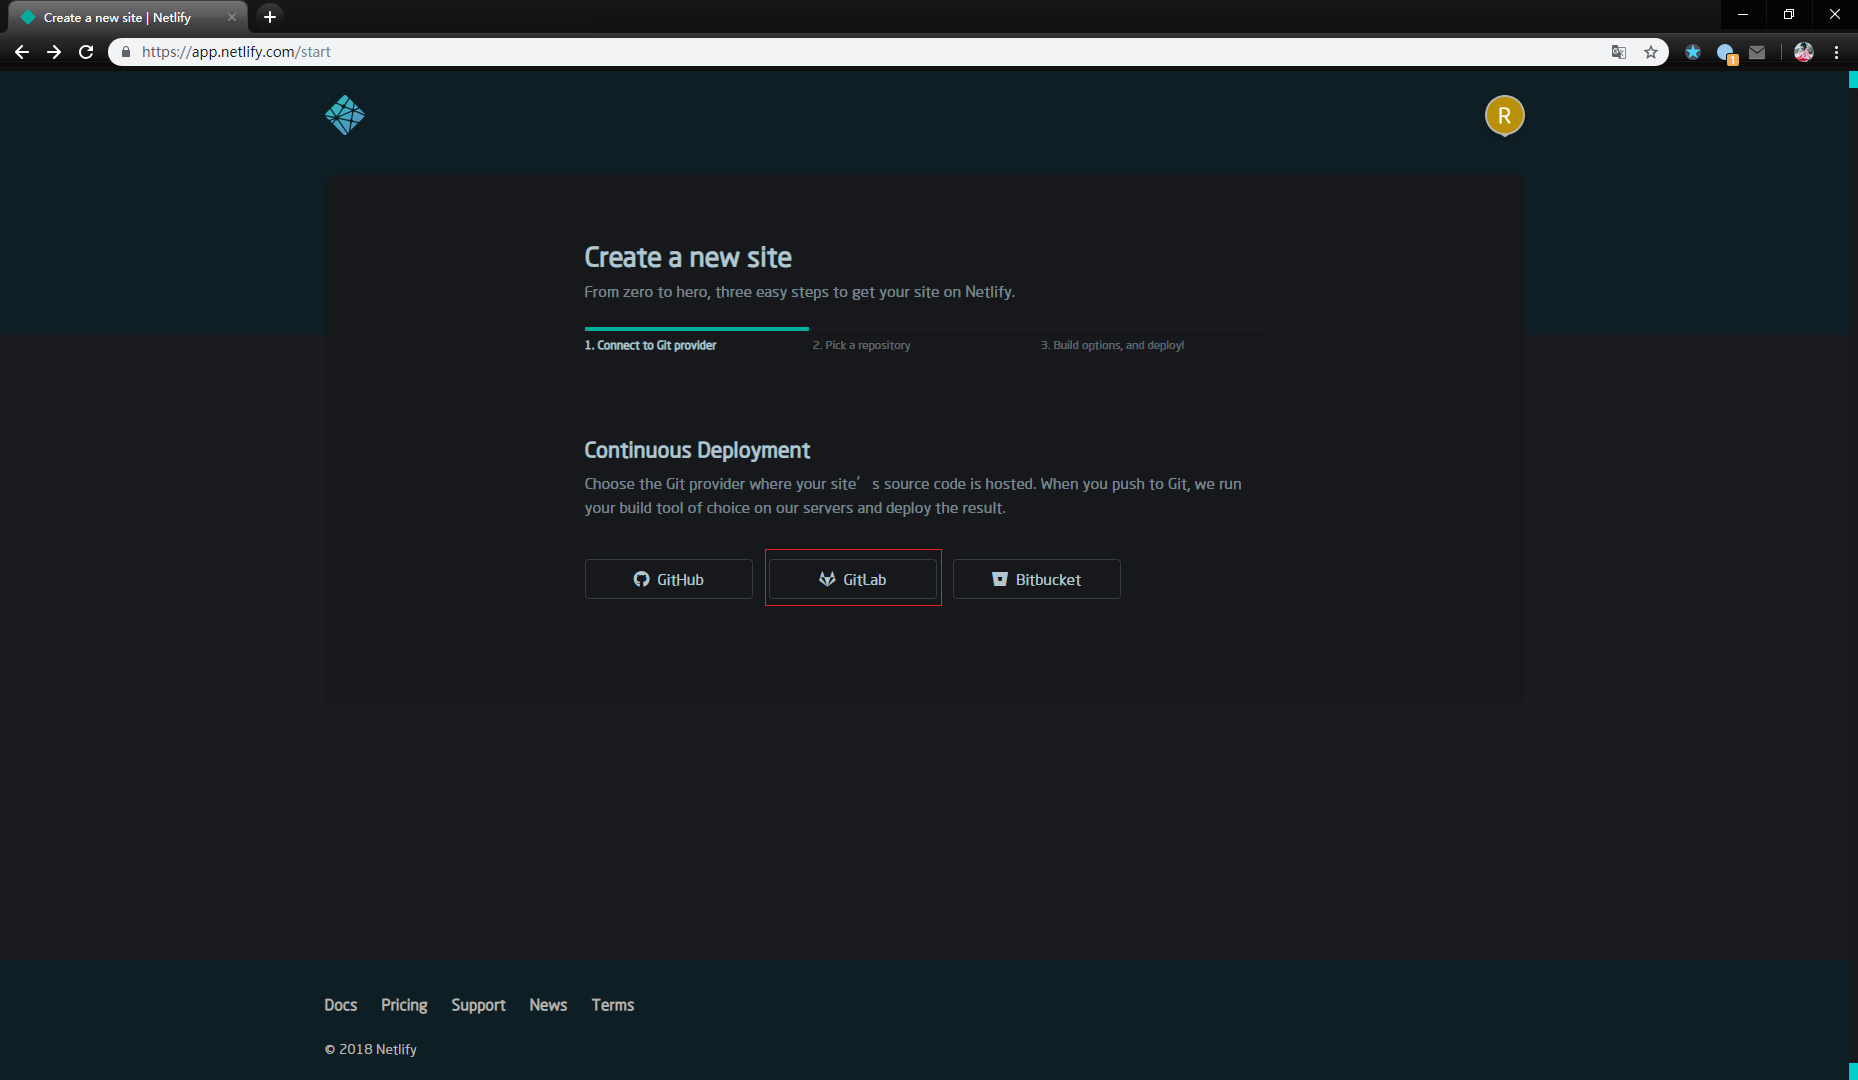
Task: Open the Docs footer link
Action: point(340,1005)
